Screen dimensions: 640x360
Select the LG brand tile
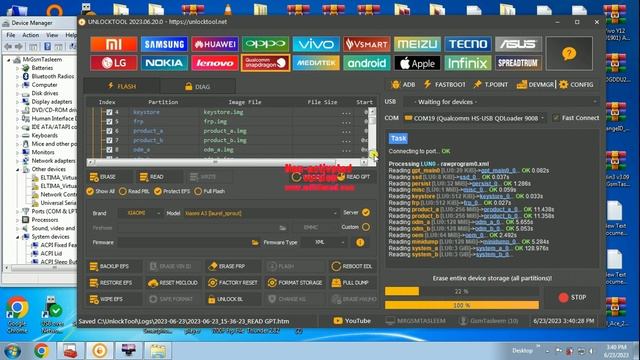113,63
